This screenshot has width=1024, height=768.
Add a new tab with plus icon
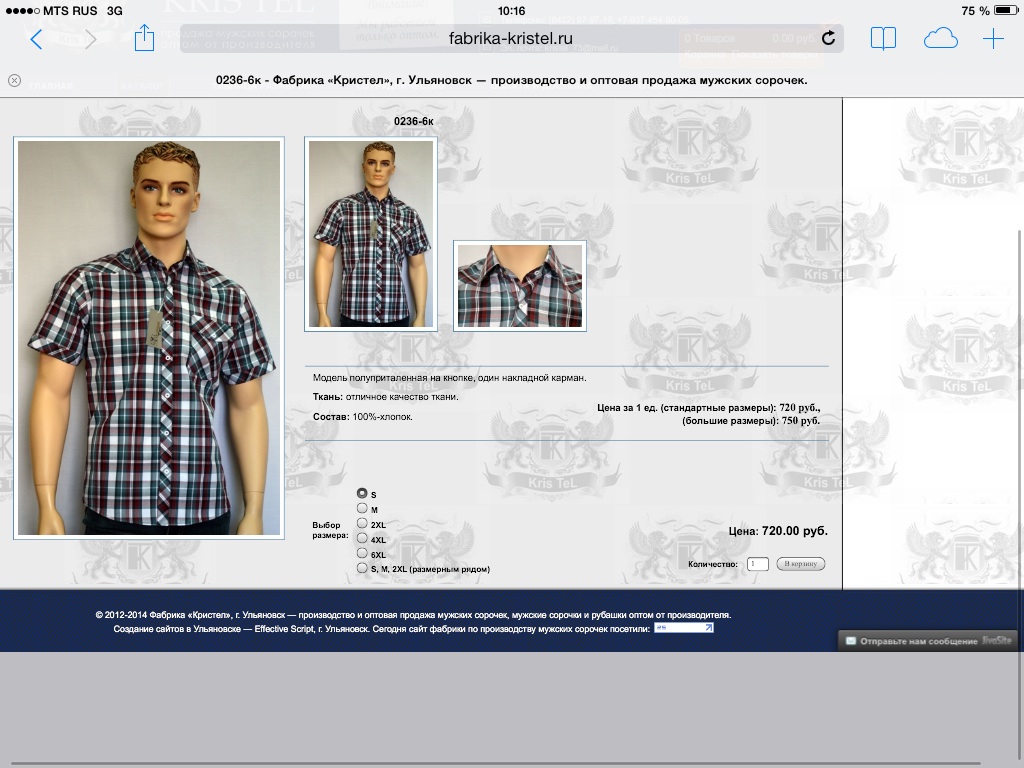[x=993, y=39]
